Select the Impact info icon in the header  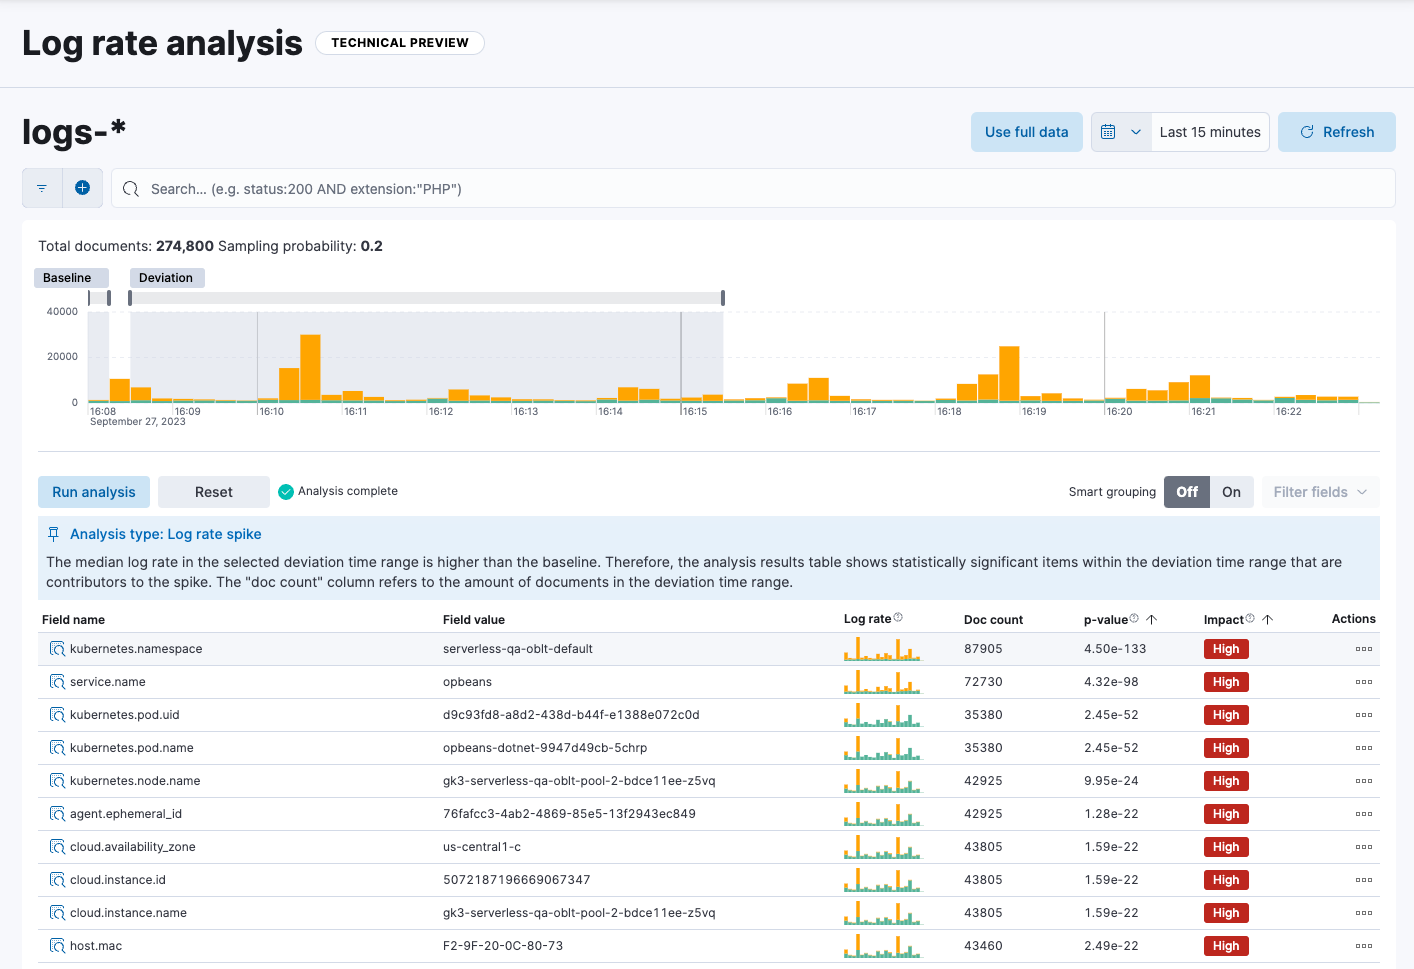pyautogui.click(x=1251, y=617)
